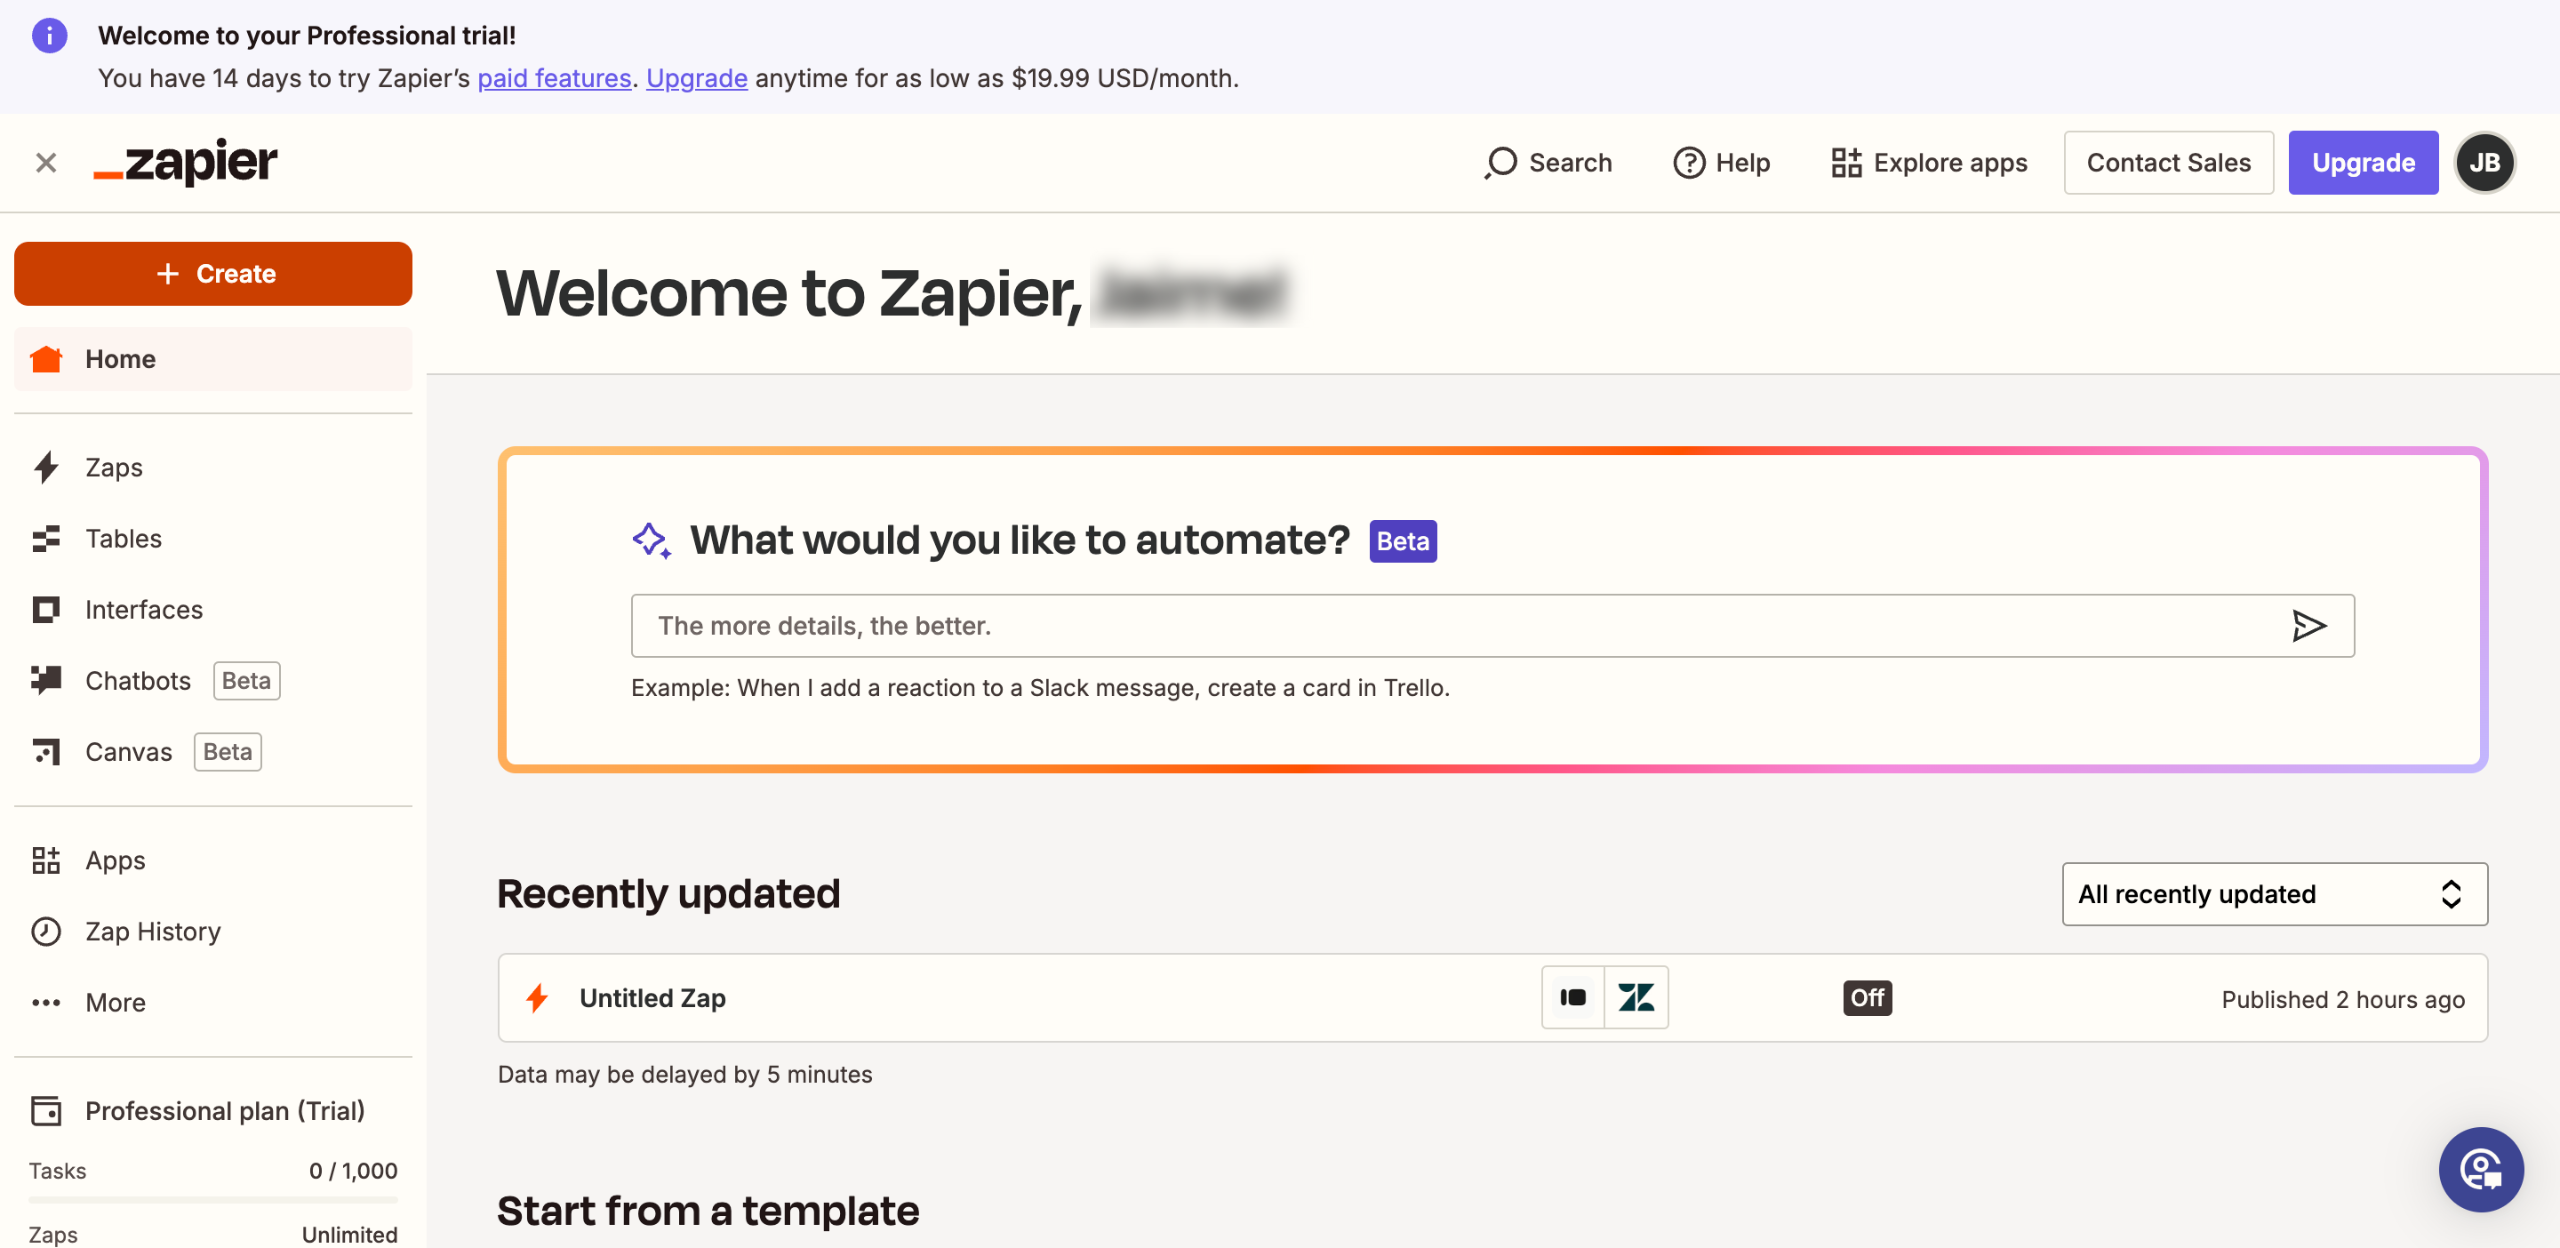
Task: Open Professional plan (Trial) details
Action: [x=224, y=1111]
